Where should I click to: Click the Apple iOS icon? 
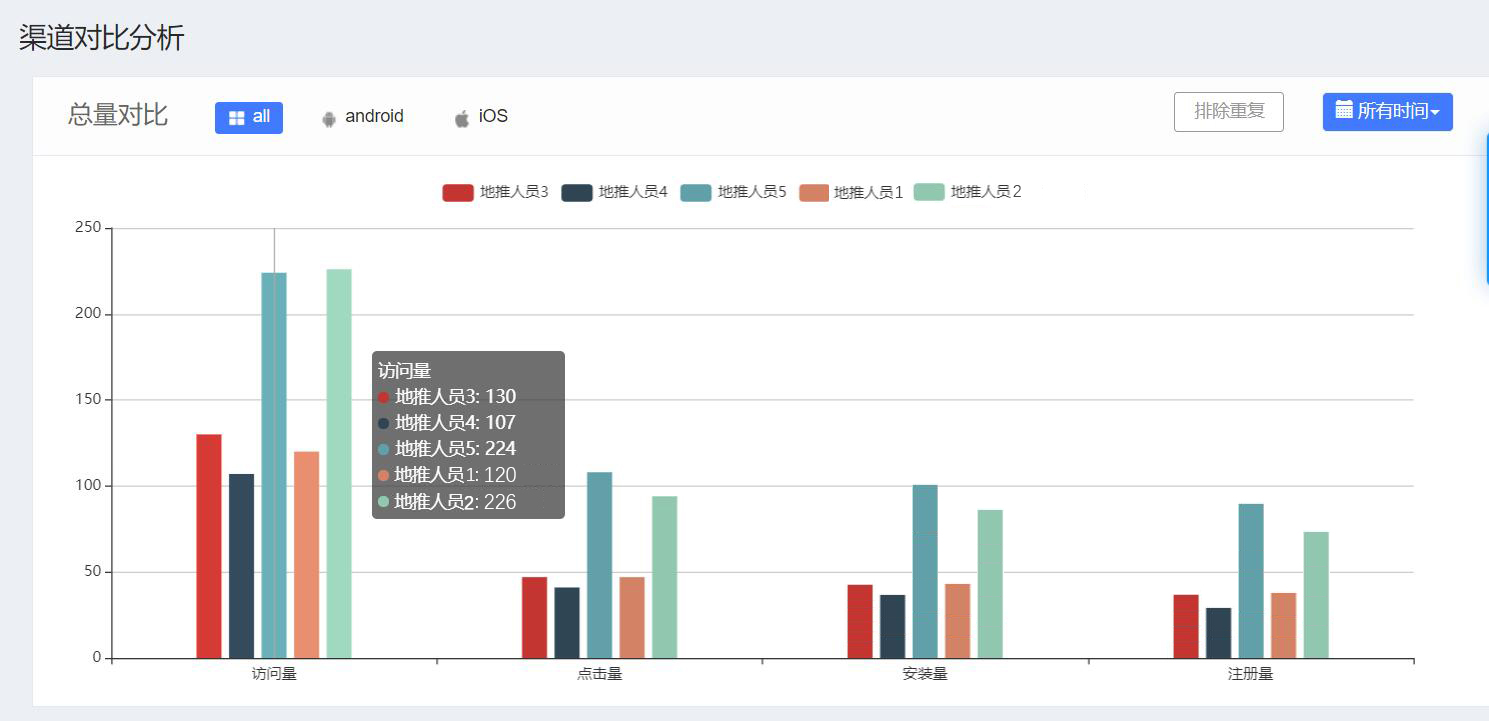pyautogui.click(x=462, y=119)
